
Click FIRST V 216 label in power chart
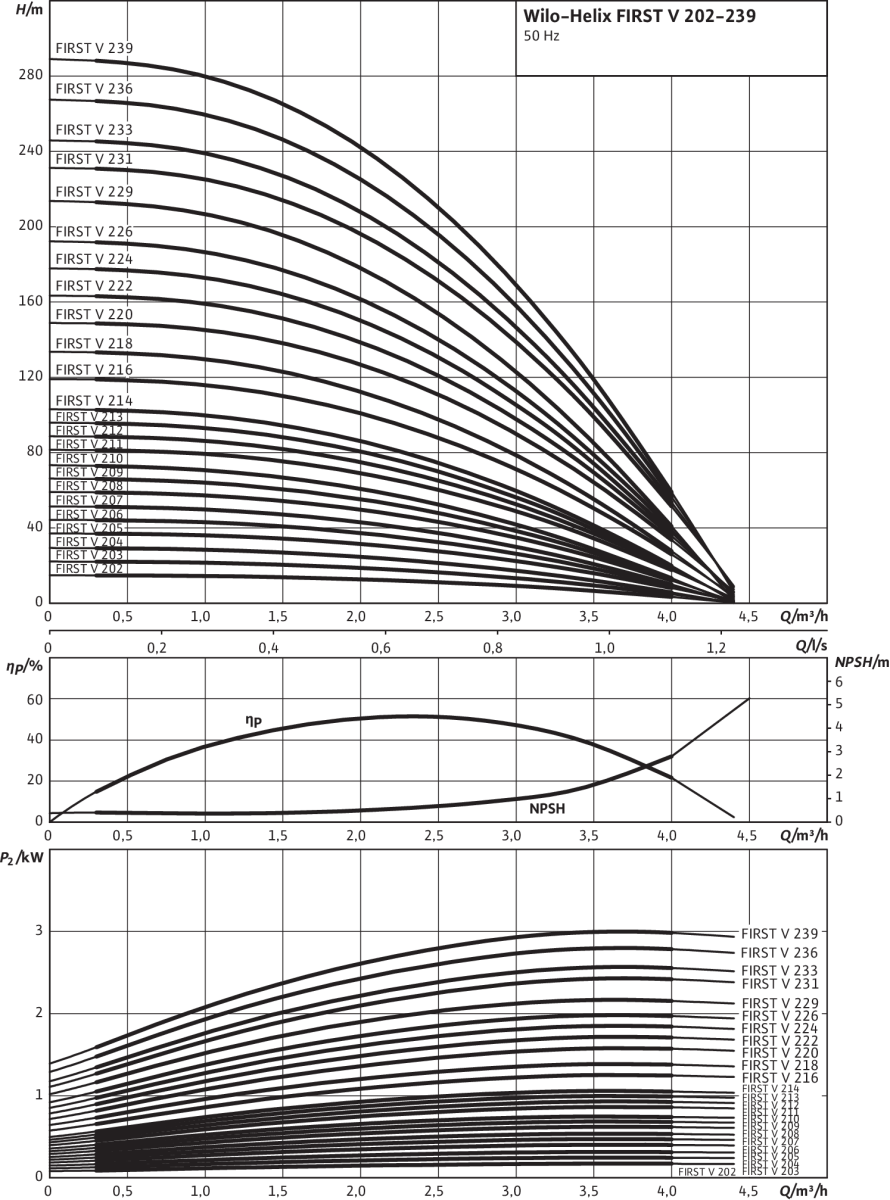pos(780,1078)
